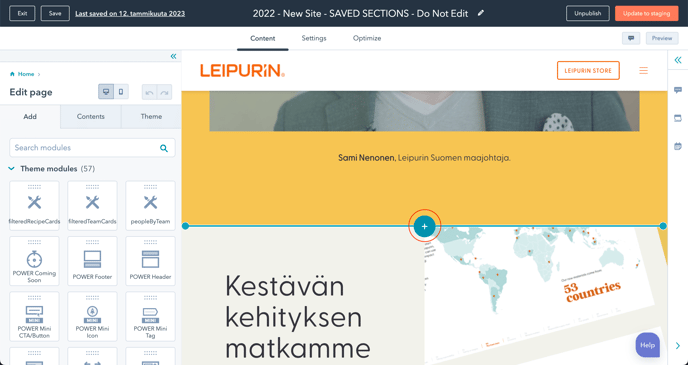The width and height of the screenshot is (688, 365).
Task: Click the Preview button
Action: [662, 38]
